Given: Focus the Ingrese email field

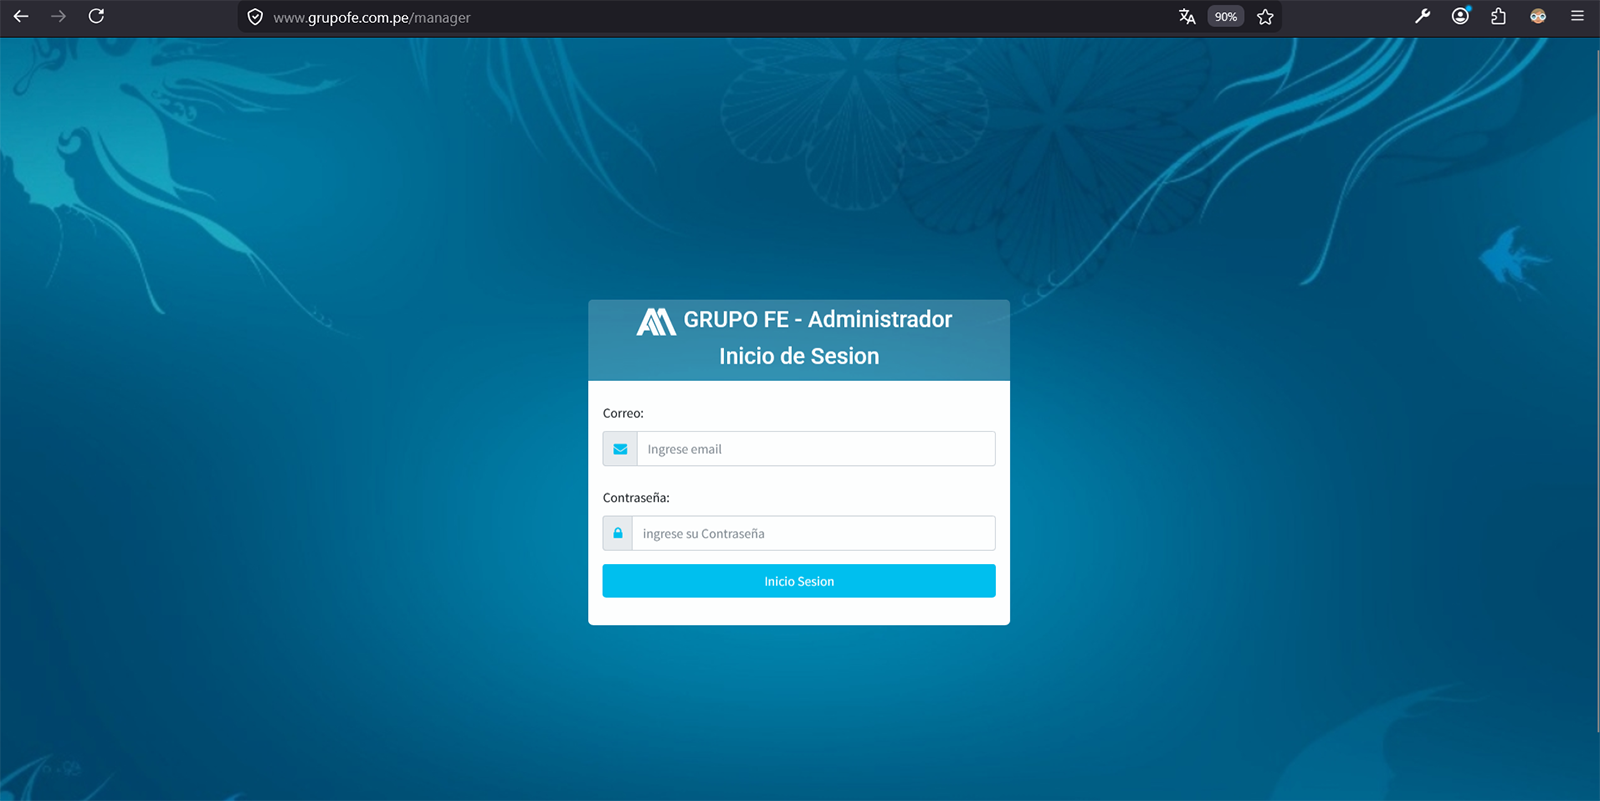Looking at the screenshot, I should (x=816, y=449).
